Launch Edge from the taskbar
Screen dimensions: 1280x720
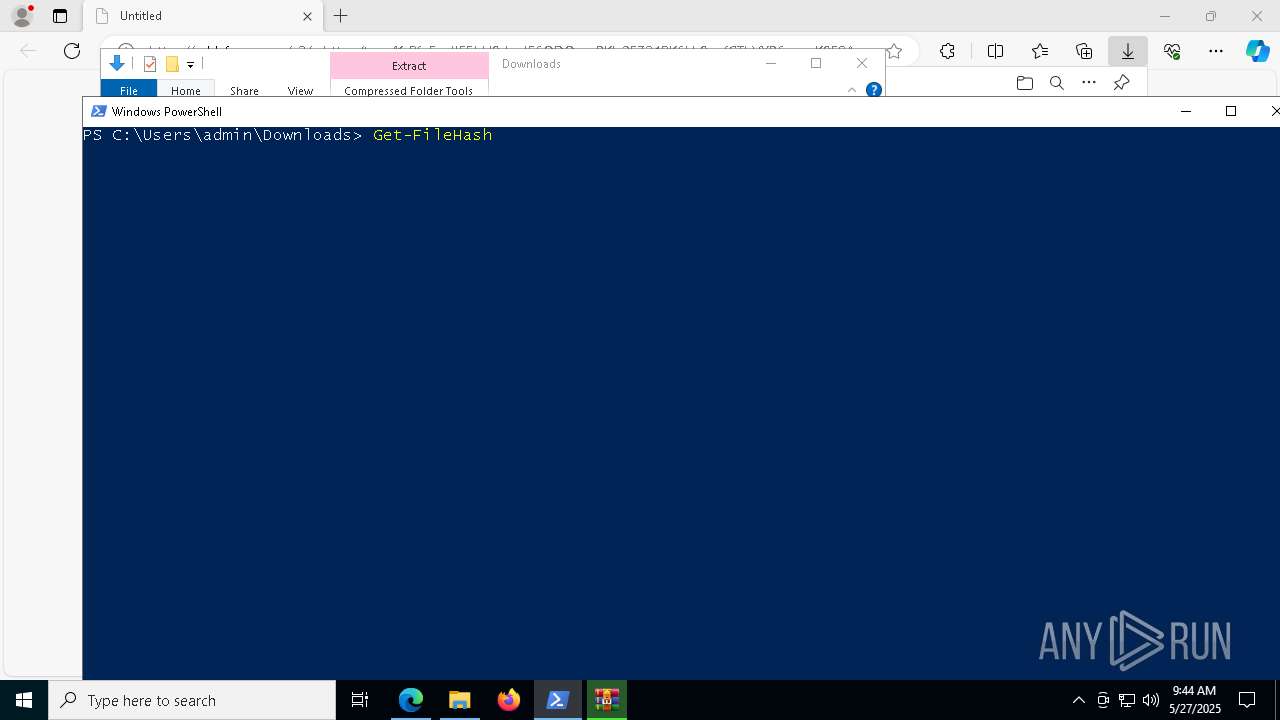tap(411, 700)
